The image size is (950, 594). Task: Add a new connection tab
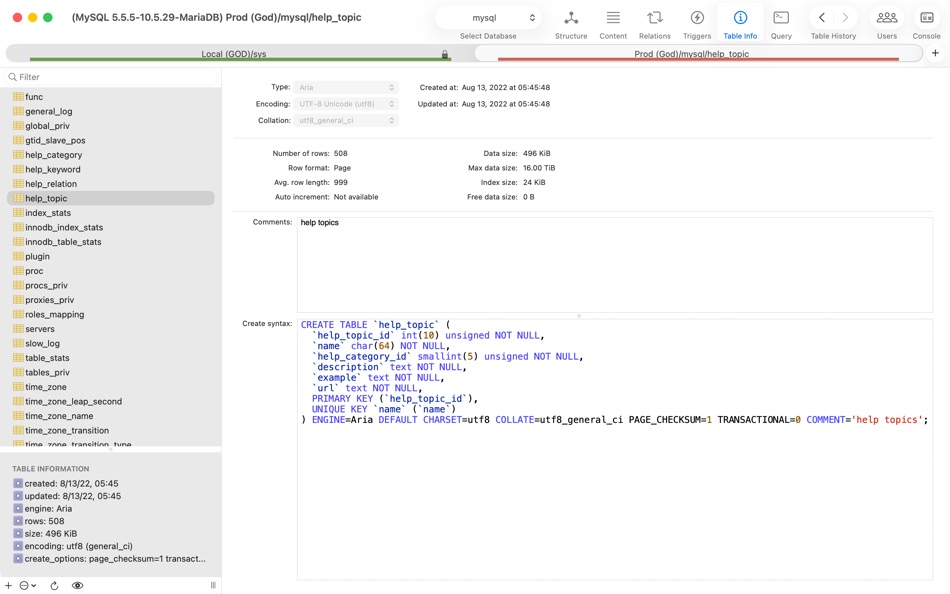coord(935,53)
